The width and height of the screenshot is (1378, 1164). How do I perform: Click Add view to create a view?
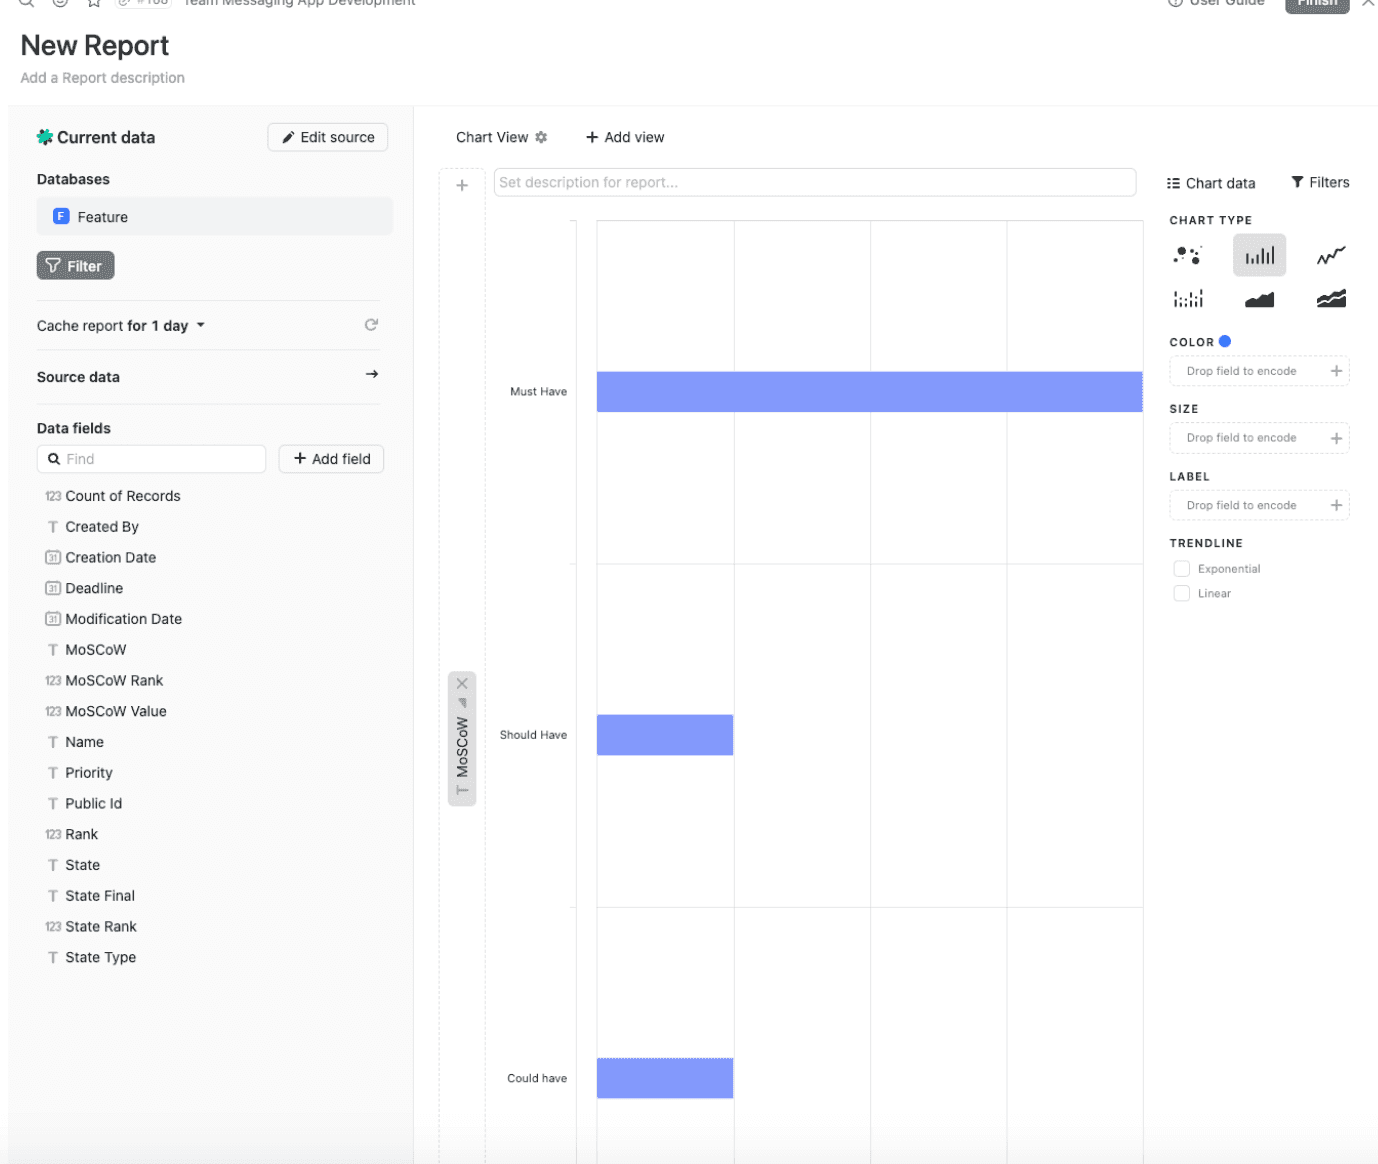(624, 137)
